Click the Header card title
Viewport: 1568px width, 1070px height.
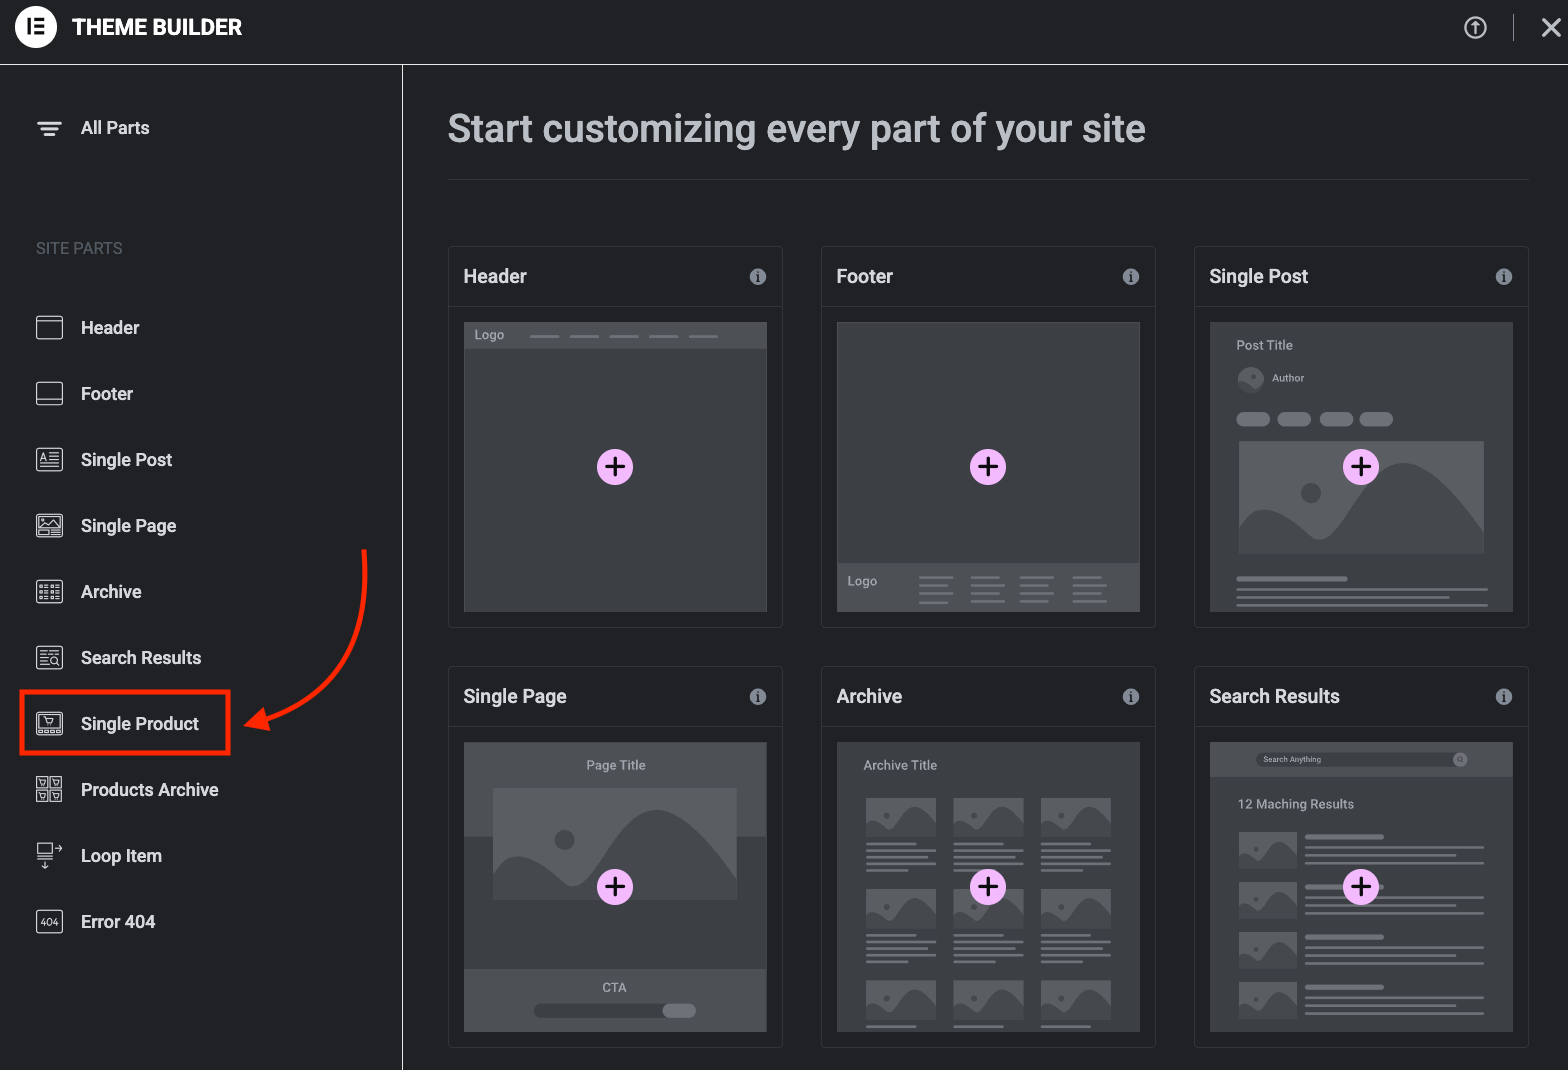(495, 277)
